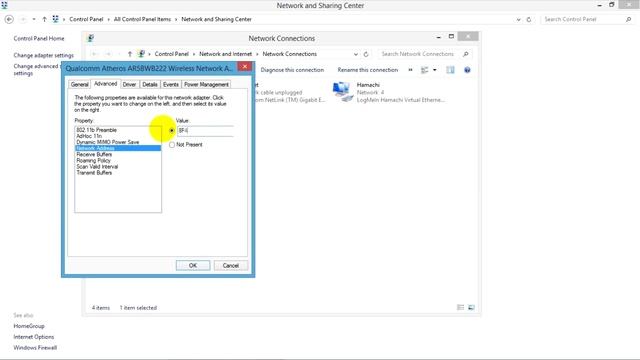Switch to details view icon in status bar

click(460, 307)
